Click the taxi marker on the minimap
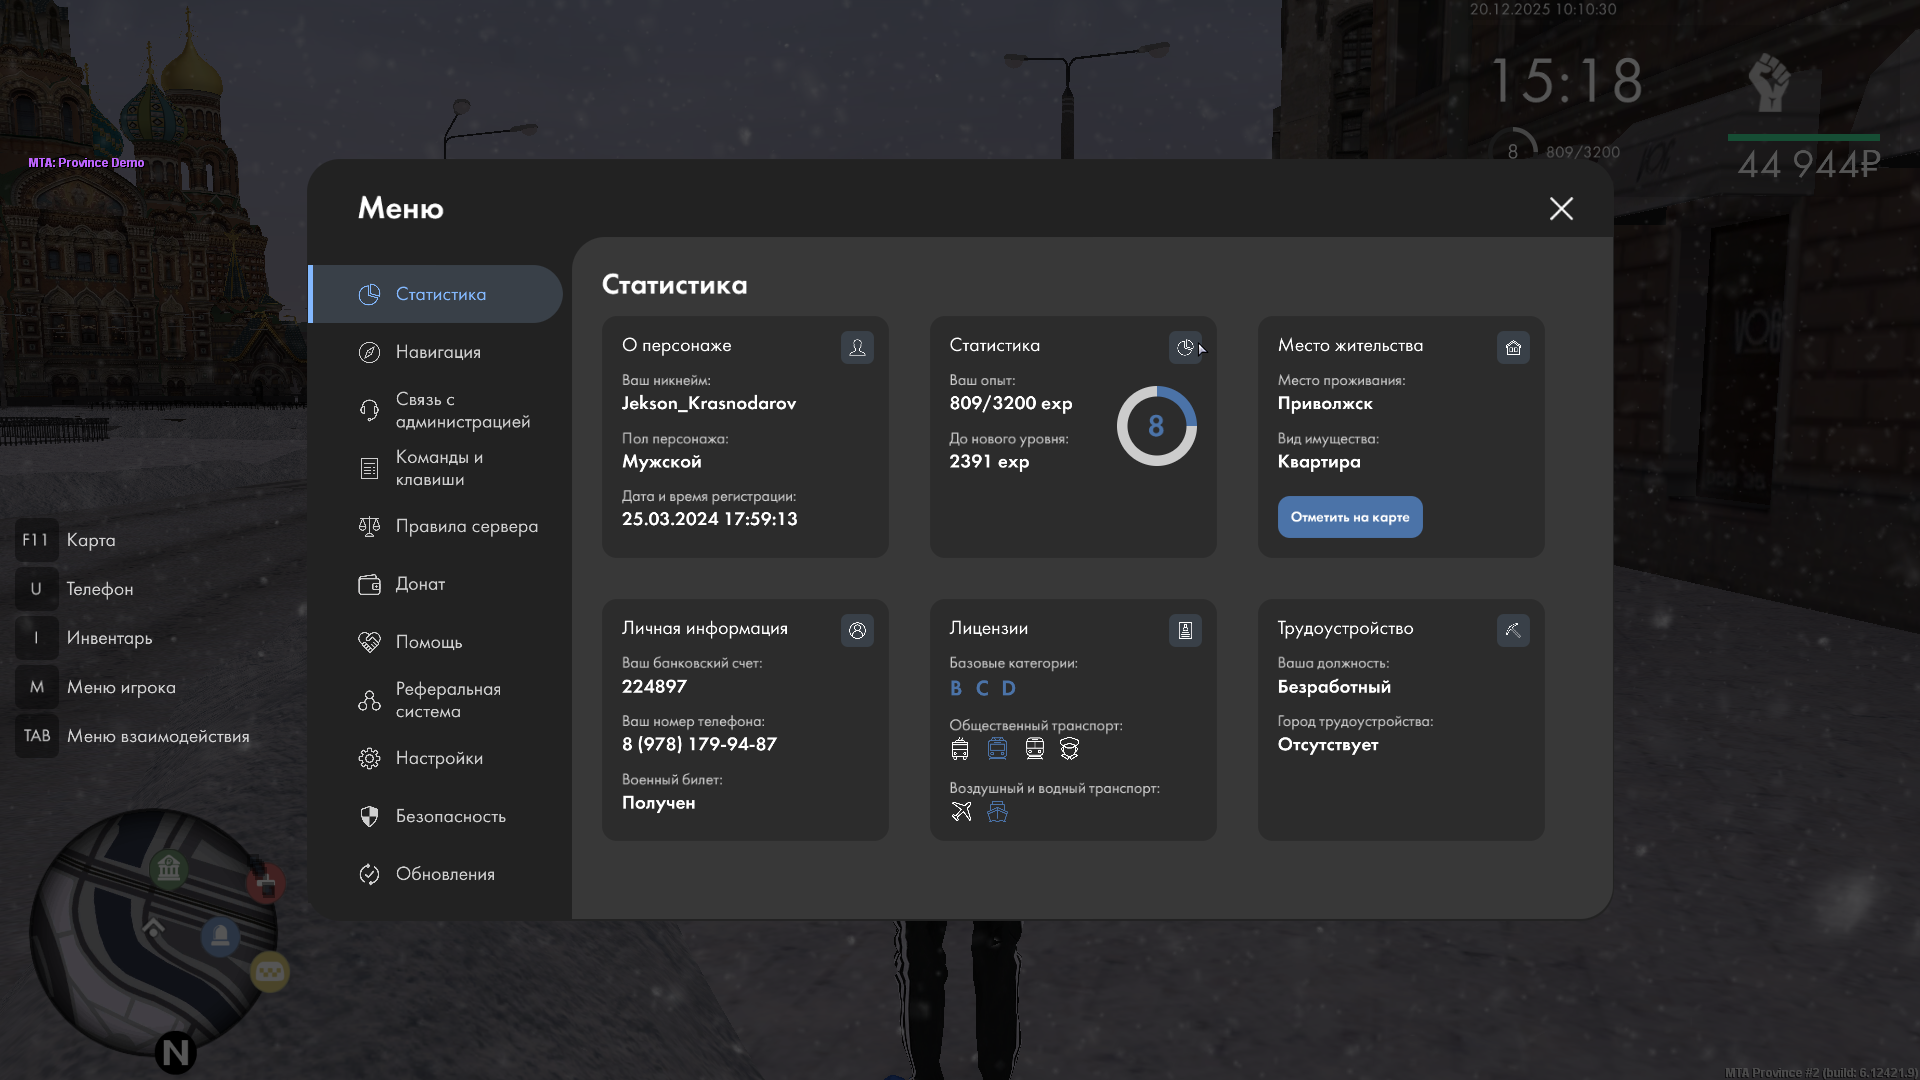 pyautogui.click(x=269, y=971)
